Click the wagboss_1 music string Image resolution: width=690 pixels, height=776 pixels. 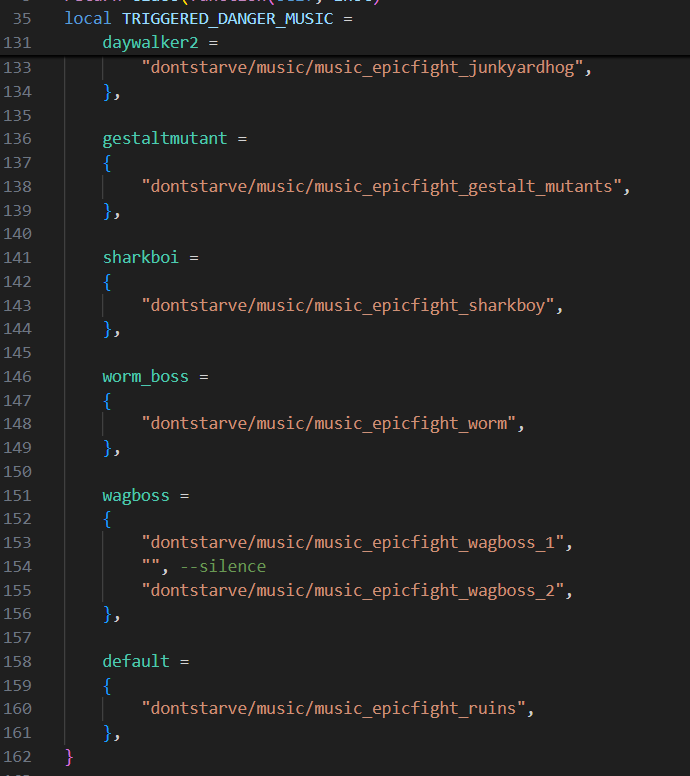(356, 543)
